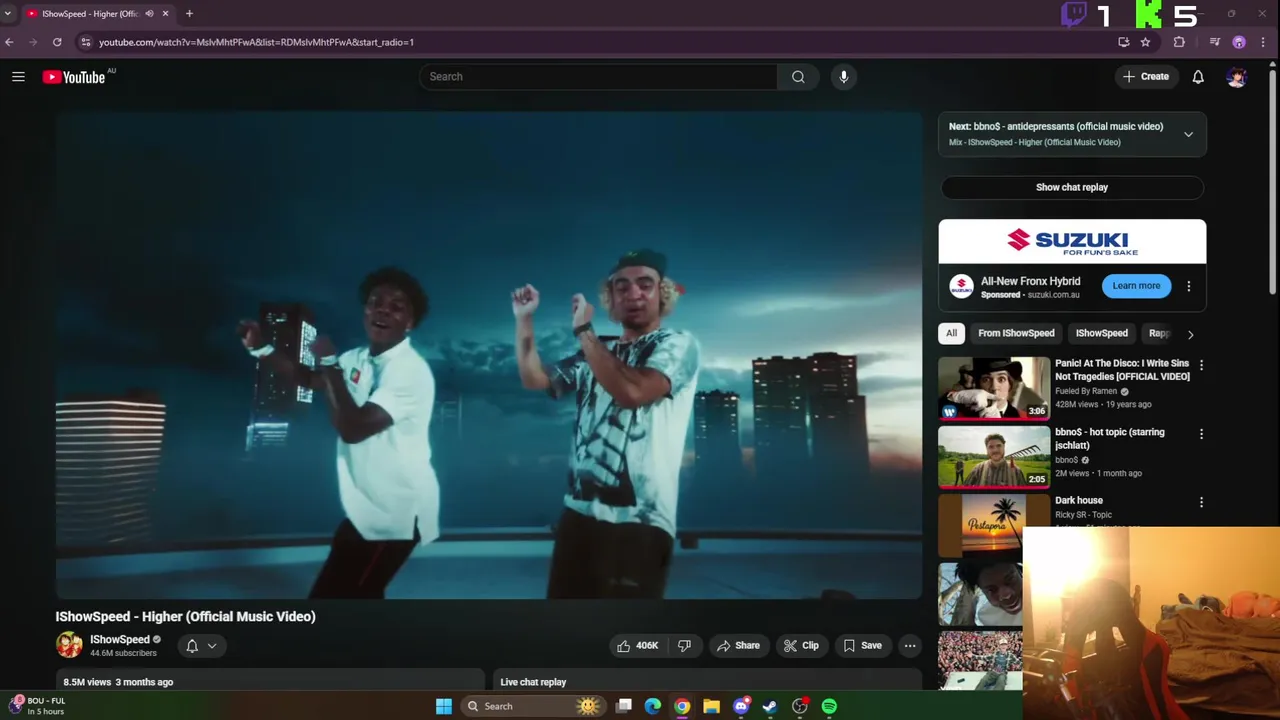The width and height of the screenshot is (1280, 720).
Task: Create a Clip of the video
Action: click(801, 646)
